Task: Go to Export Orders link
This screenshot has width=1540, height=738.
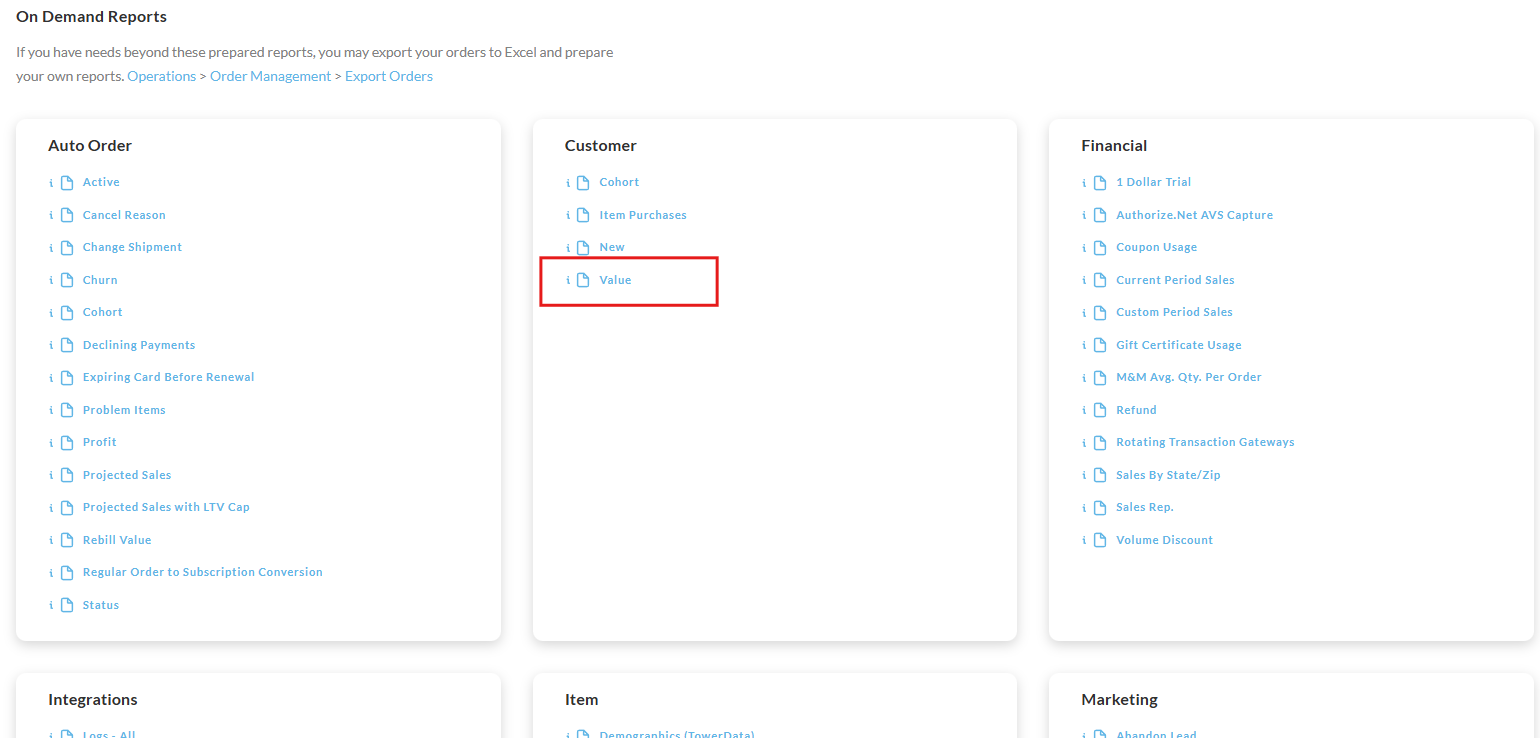Action: (389, 76)
